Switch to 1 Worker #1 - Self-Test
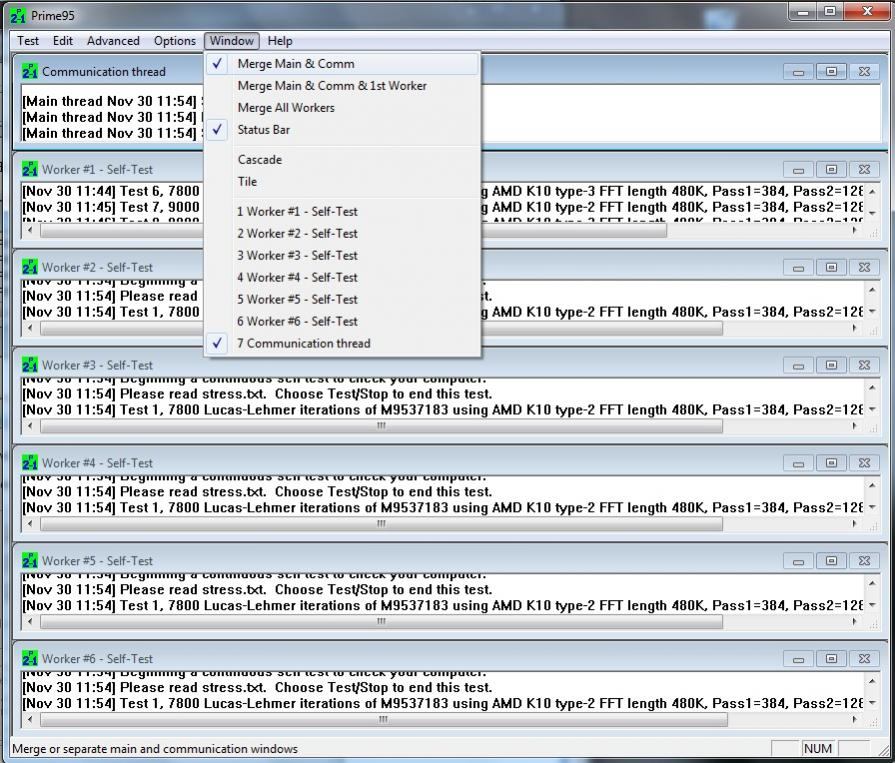The width and height of the screenshot is (895, 763). click(x=342, y=212)
